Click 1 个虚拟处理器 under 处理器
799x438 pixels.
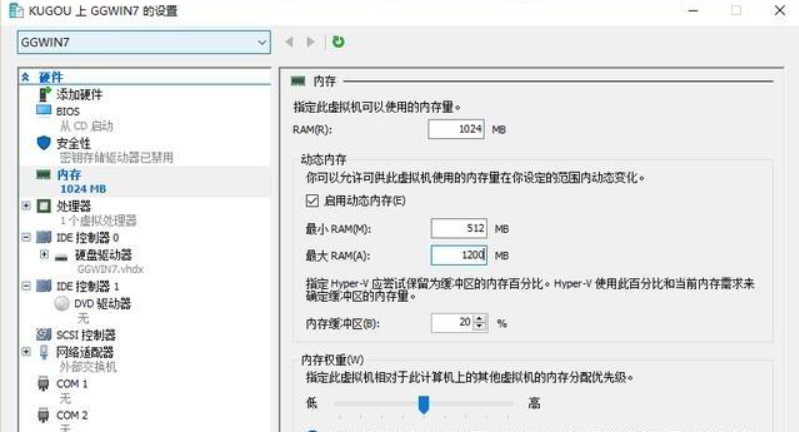pyautogui.click(x=98, y=221)
